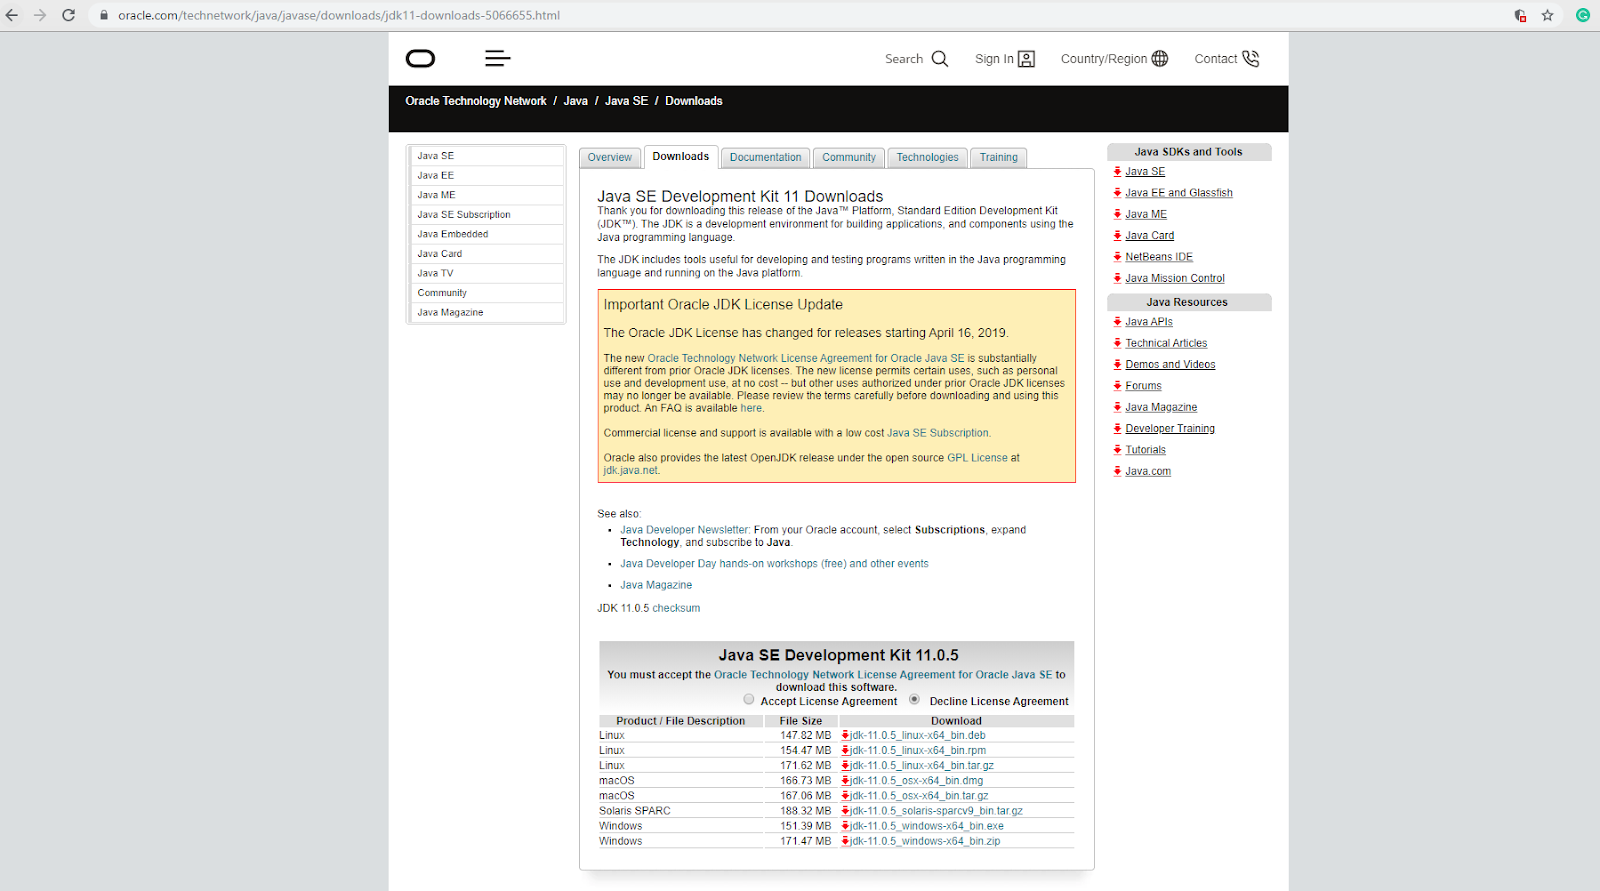The image size is (1600, 891).
Task: Open NetBeans IDE link in sidebar
Action: (x=1158, y=257)
